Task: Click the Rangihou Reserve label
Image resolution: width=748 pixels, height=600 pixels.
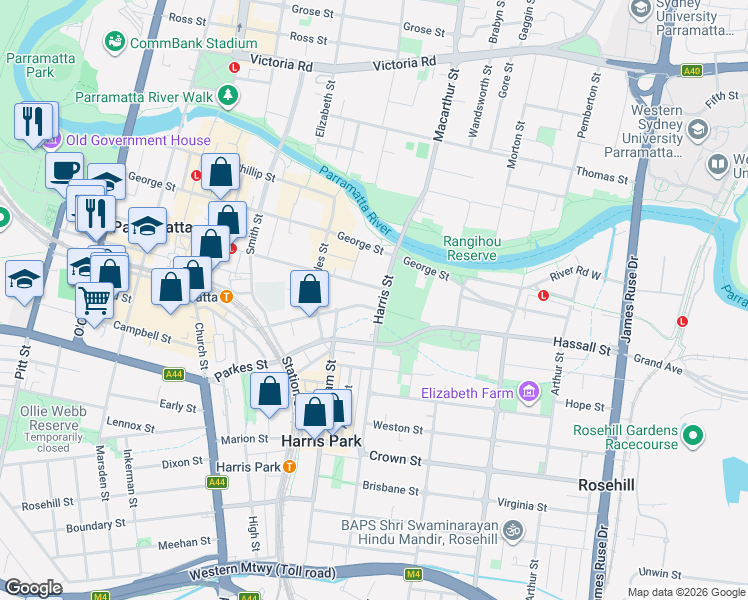Action: [x=472, y=248]
